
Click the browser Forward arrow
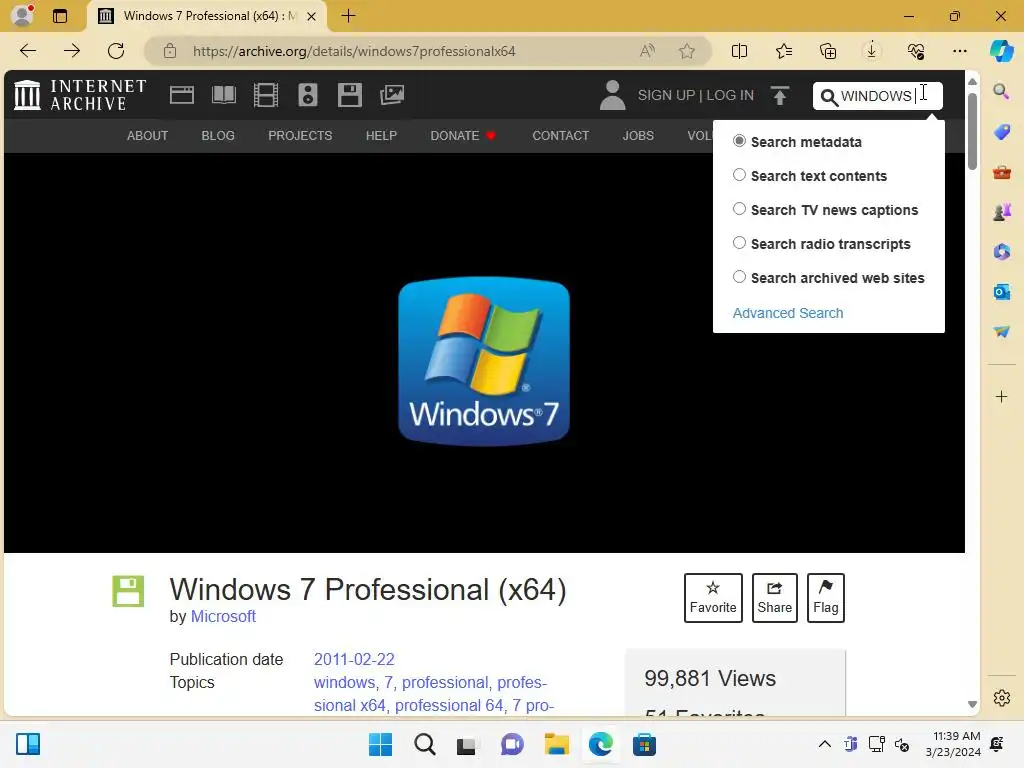tap(72, 51)
